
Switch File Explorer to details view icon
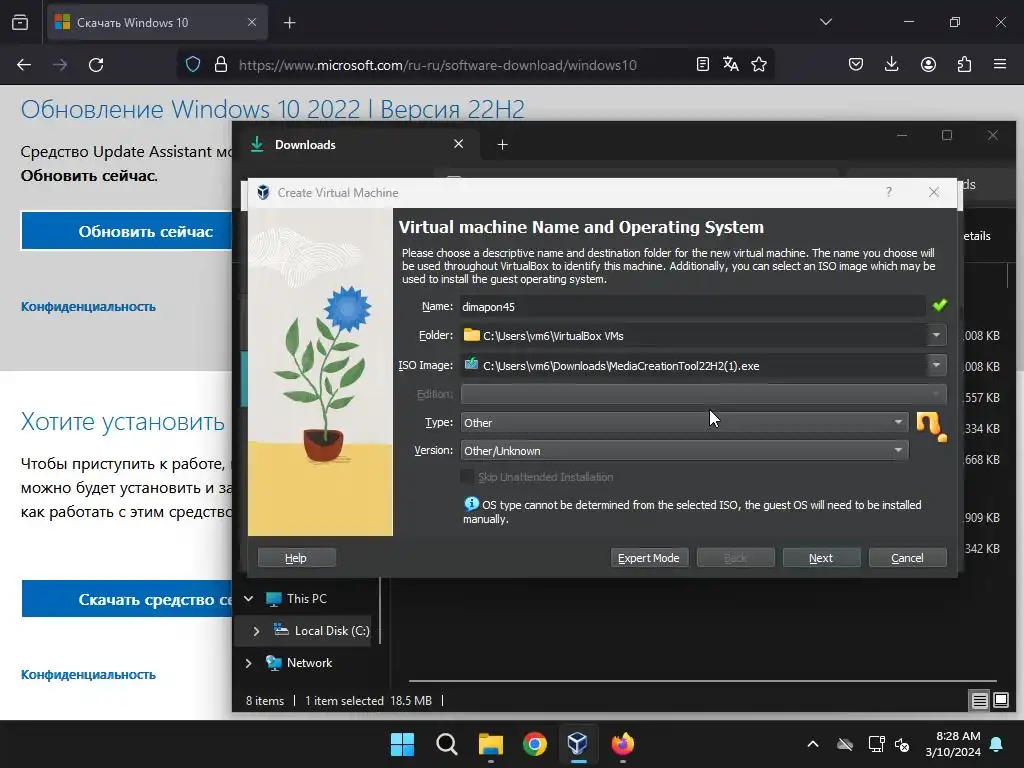coord(979,701)
